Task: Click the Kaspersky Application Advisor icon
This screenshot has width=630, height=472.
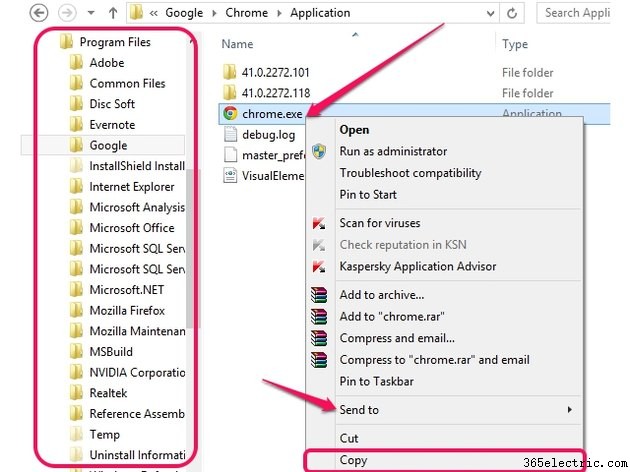Action: 319,267
